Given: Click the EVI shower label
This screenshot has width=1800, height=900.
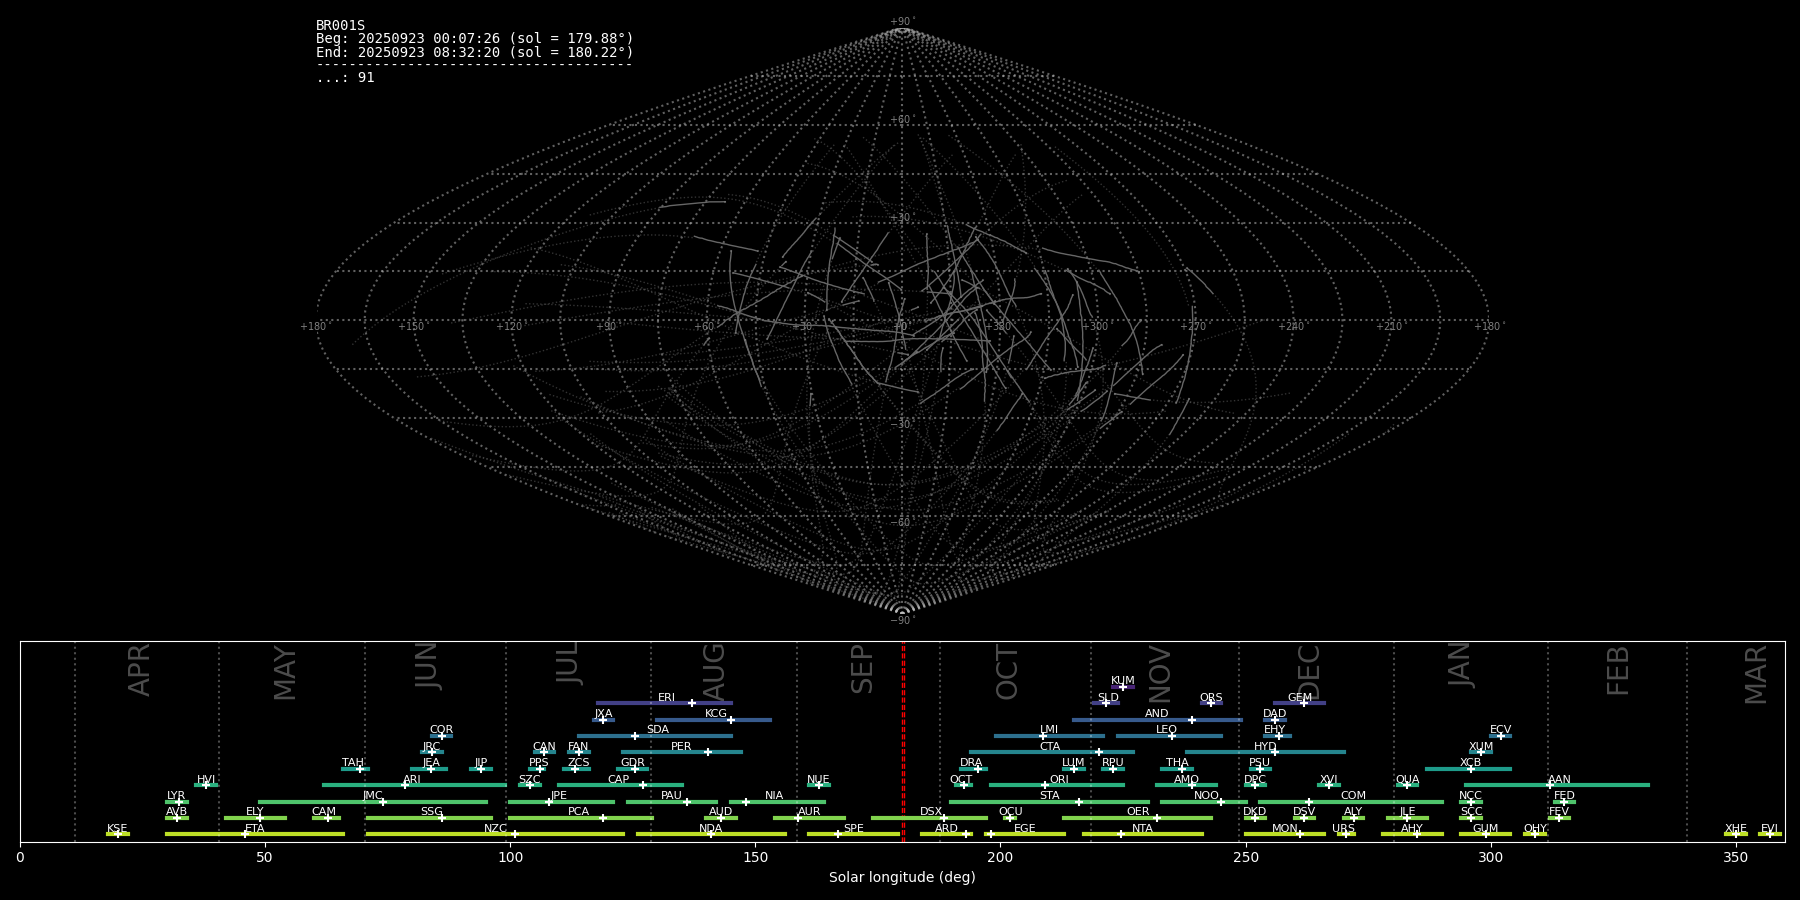Looking at the screenshot, I should point(1769,829).
